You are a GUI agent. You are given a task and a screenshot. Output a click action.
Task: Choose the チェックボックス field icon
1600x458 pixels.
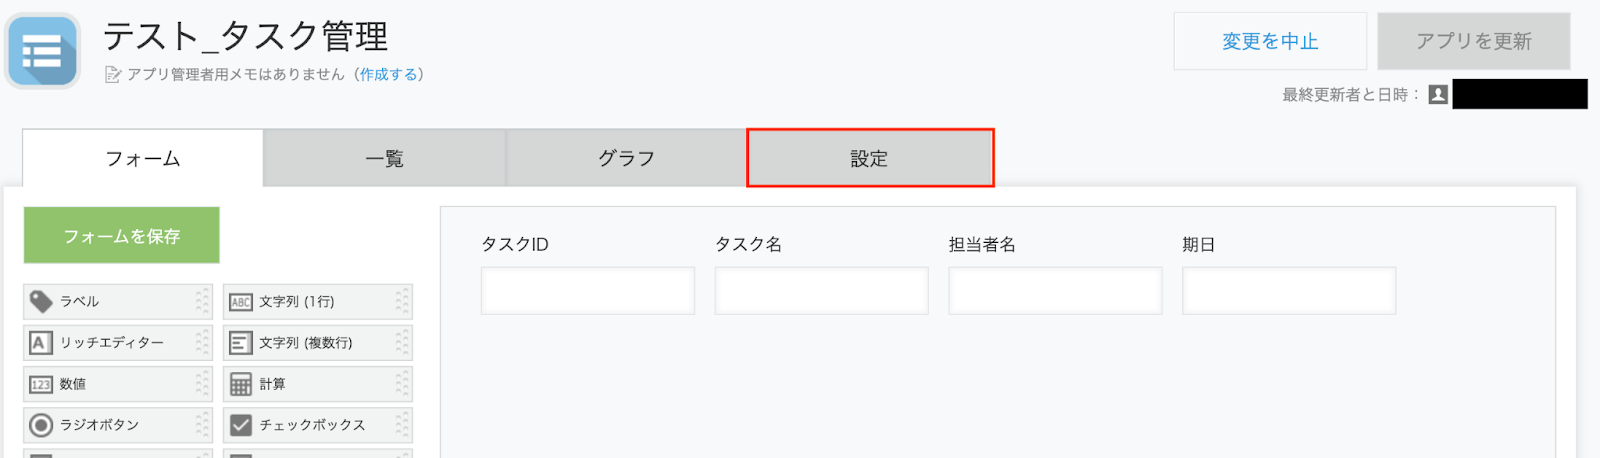point(241,425)
